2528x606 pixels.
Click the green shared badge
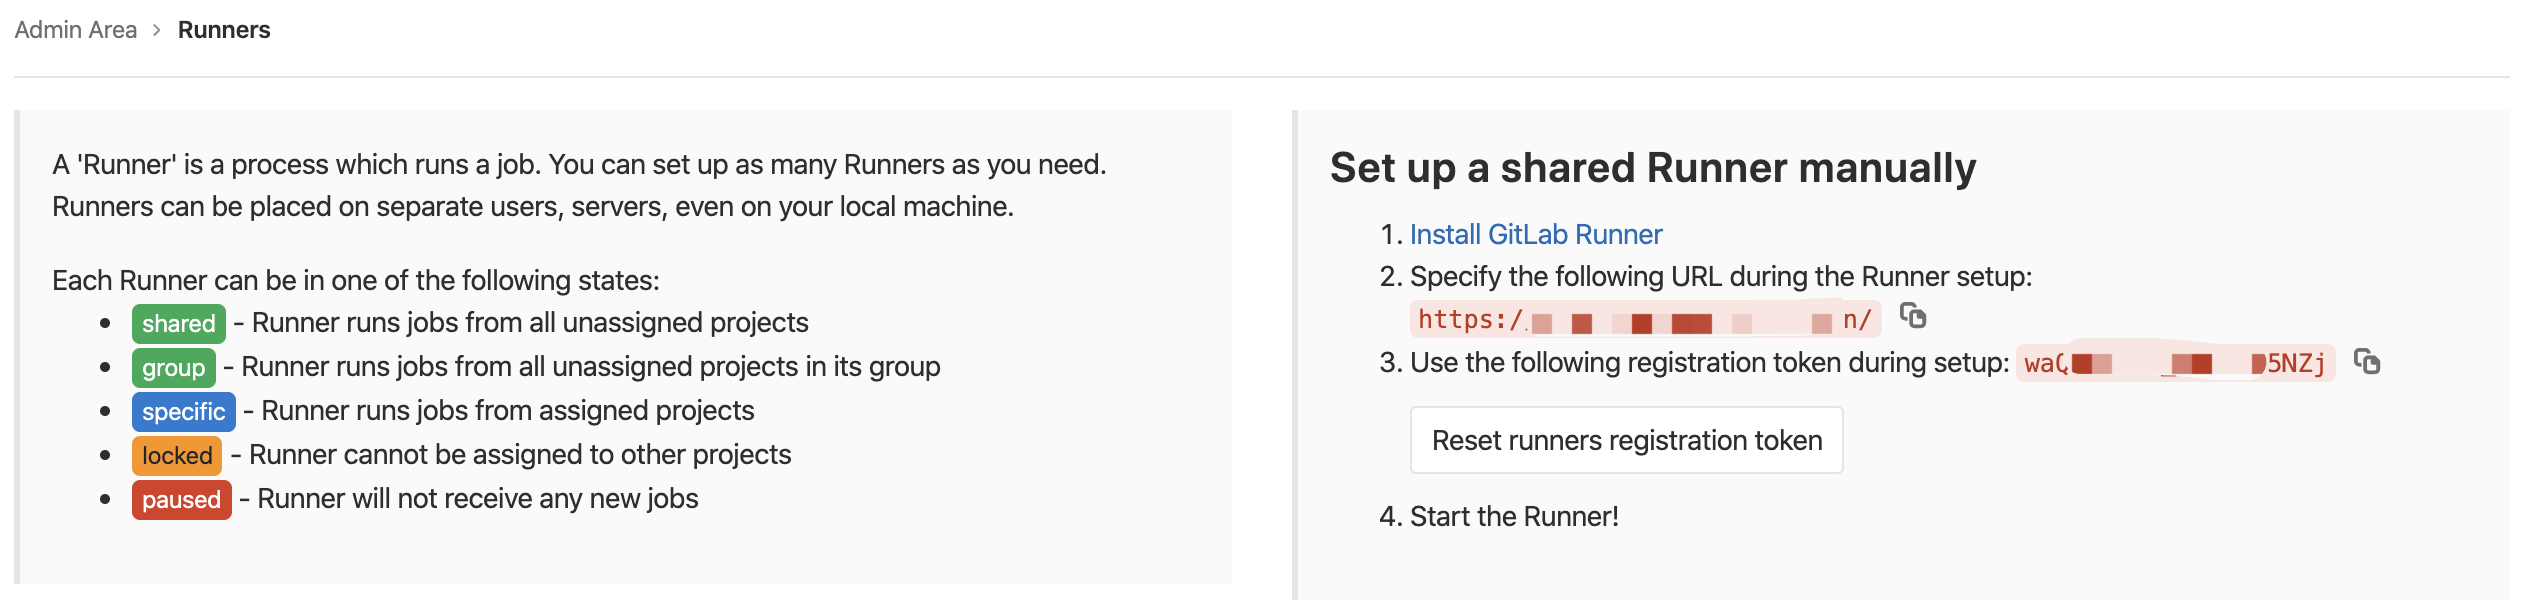(179, 324)
